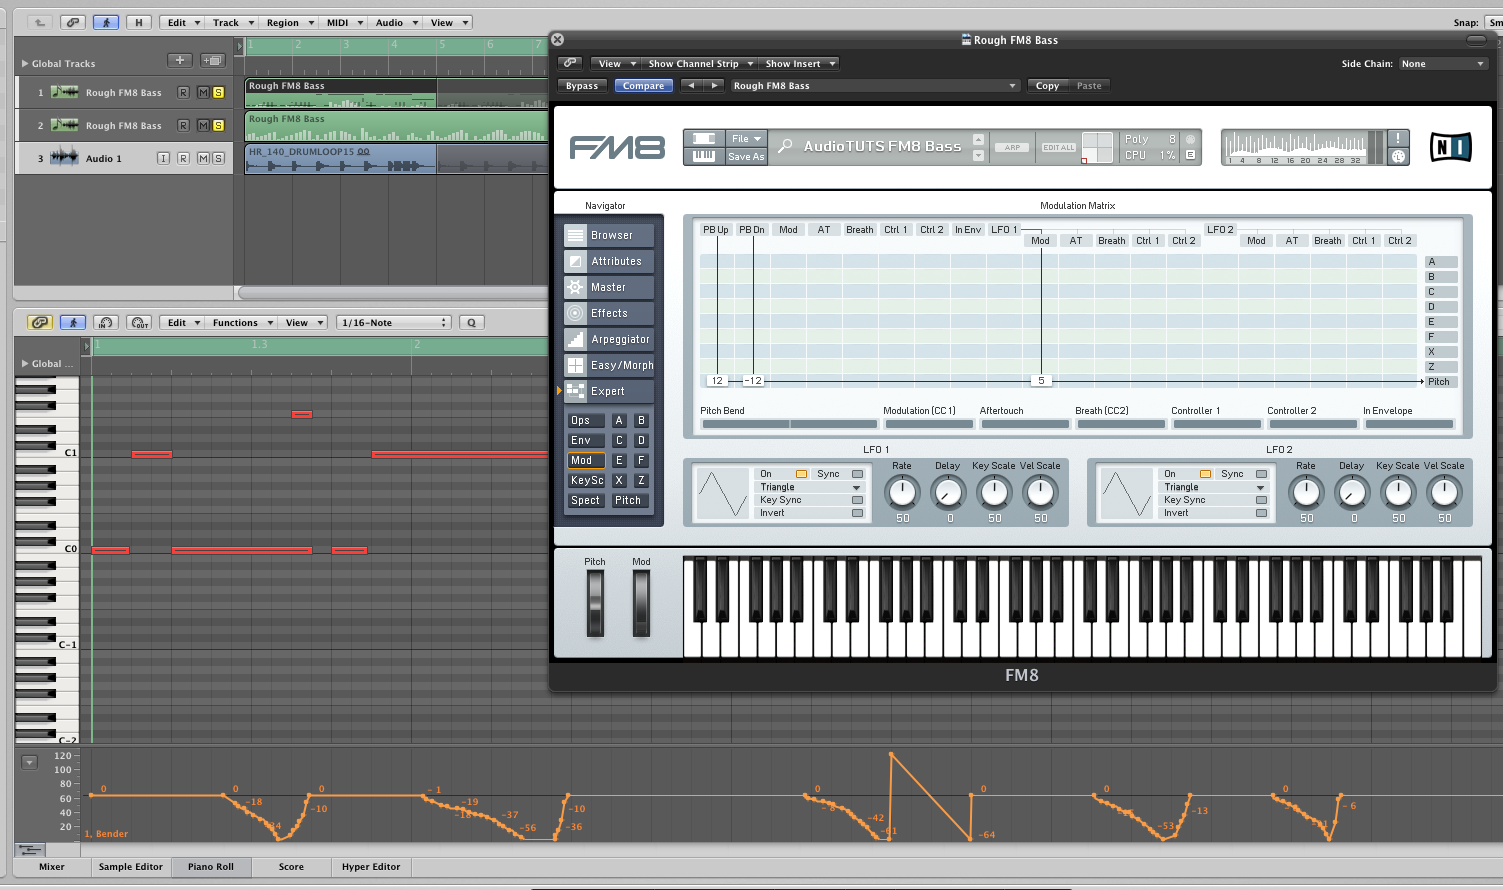Open the Region menu in Arrange
Screen dimensions: 1503x890
pyautogui.click(x=288, y=22)
